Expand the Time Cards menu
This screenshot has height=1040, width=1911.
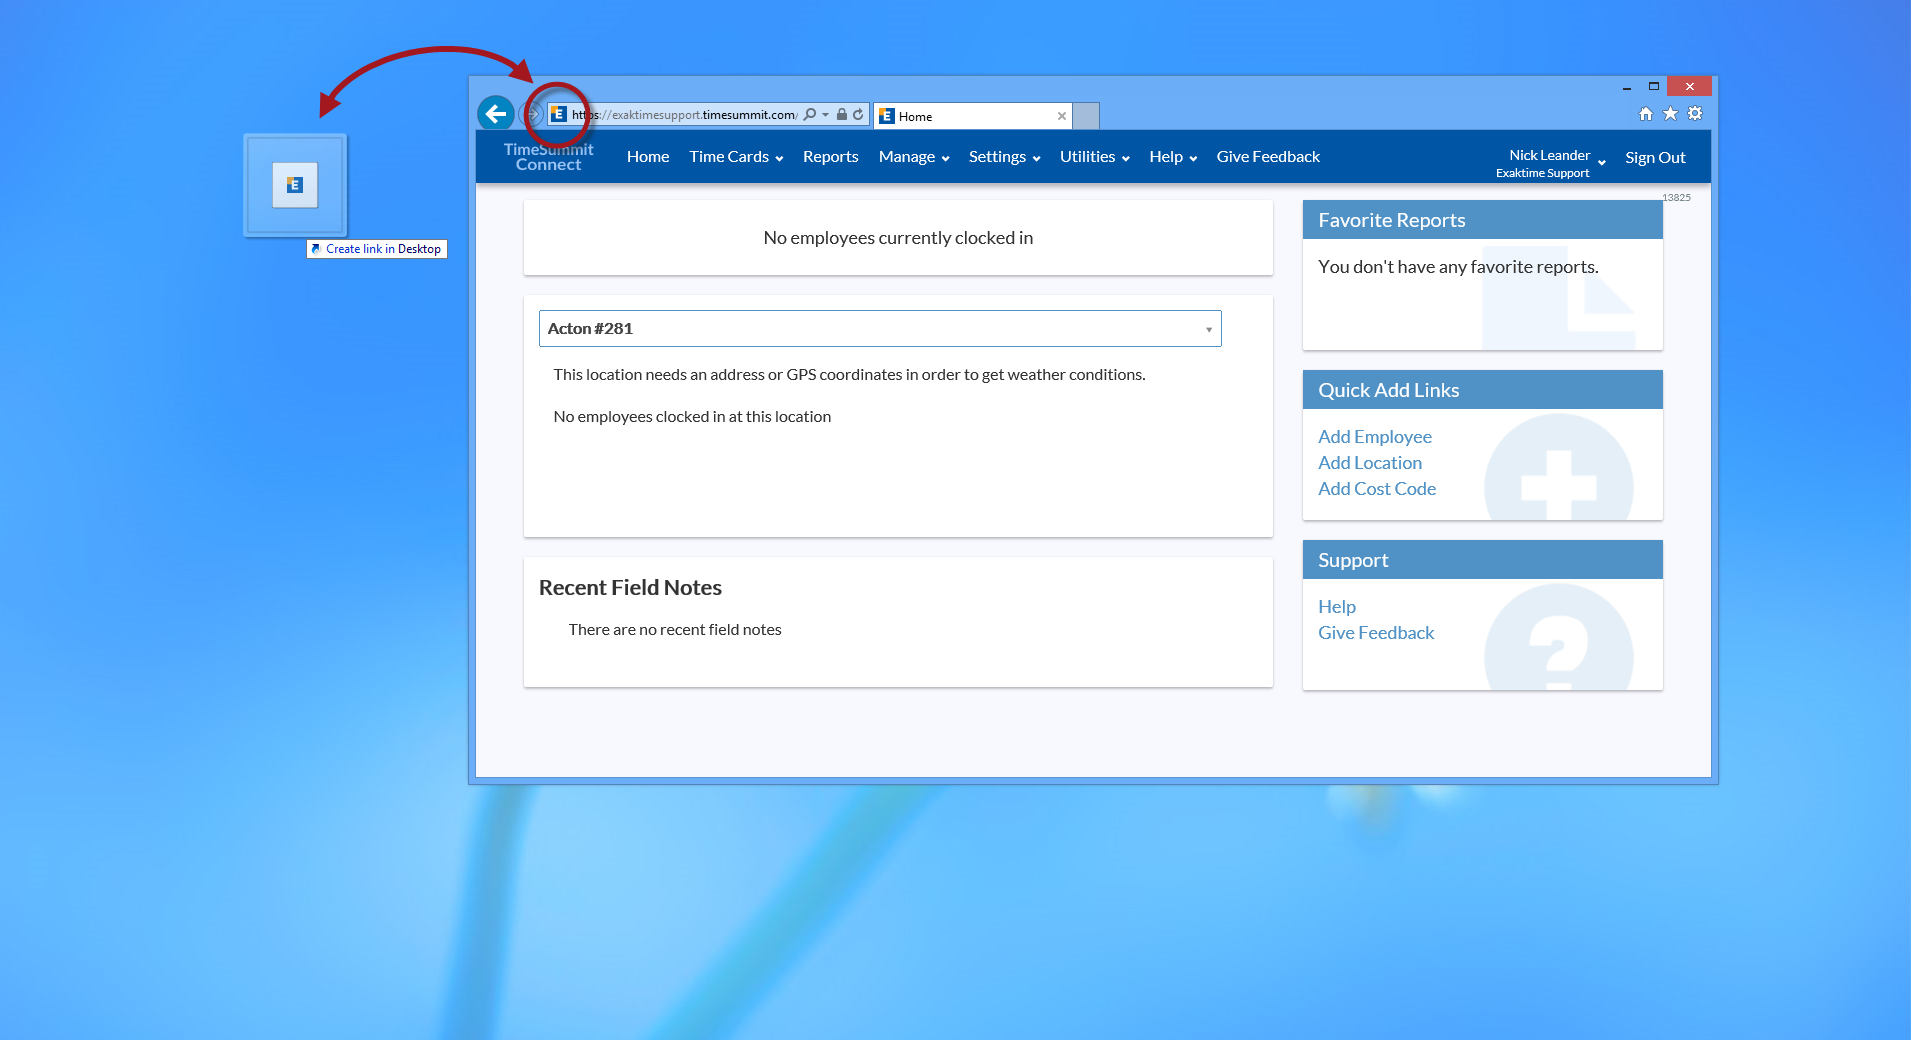tap(736, 157)
